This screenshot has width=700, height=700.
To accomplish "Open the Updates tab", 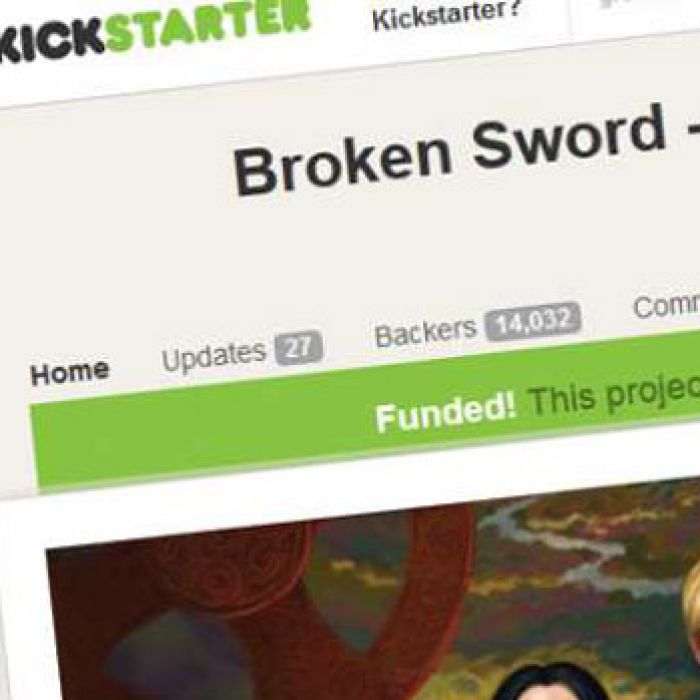I will pos(213,355).
